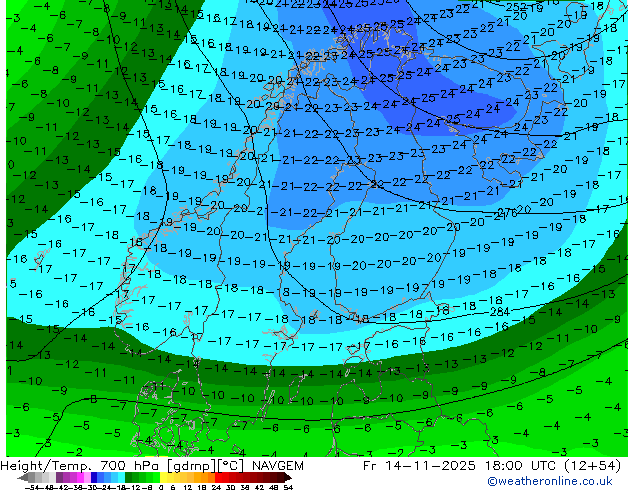Pick the dark blue legend swatch near -30

[x=94, y=477]
